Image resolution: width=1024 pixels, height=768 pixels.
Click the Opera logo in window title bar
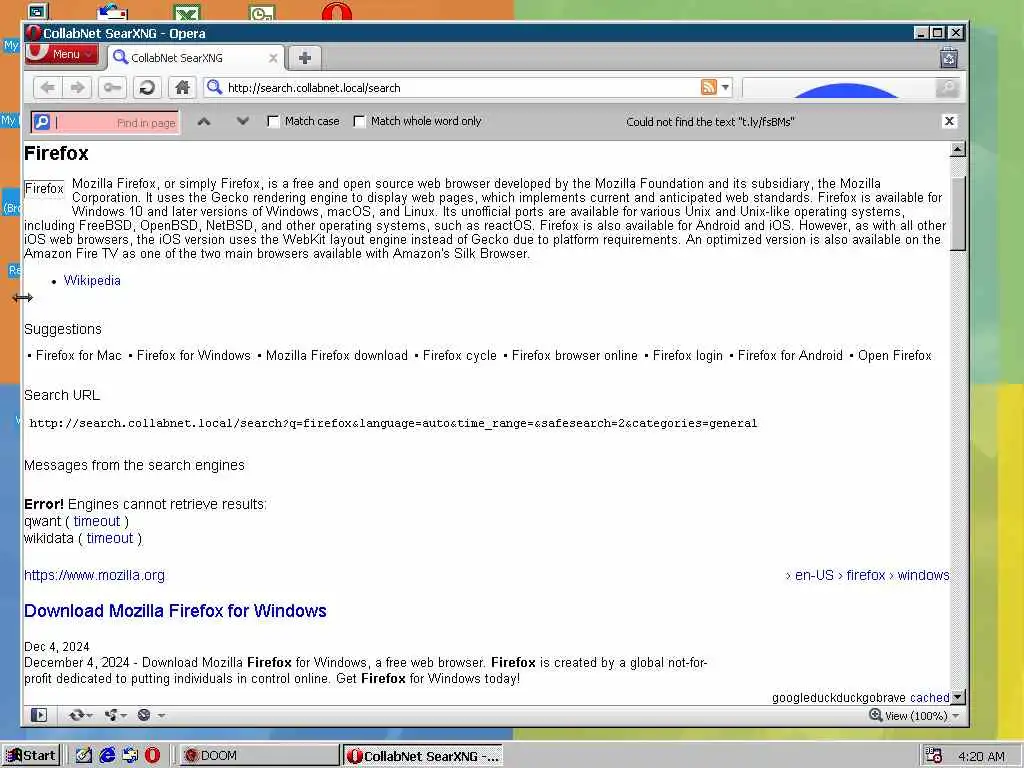33,33
